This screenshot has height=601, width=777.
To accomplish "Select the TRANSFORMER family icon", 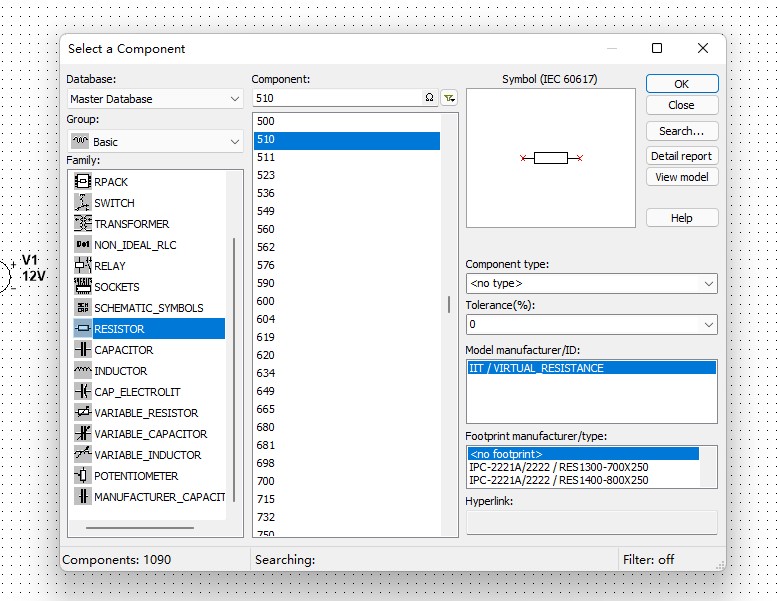I will tap(82, 223).
